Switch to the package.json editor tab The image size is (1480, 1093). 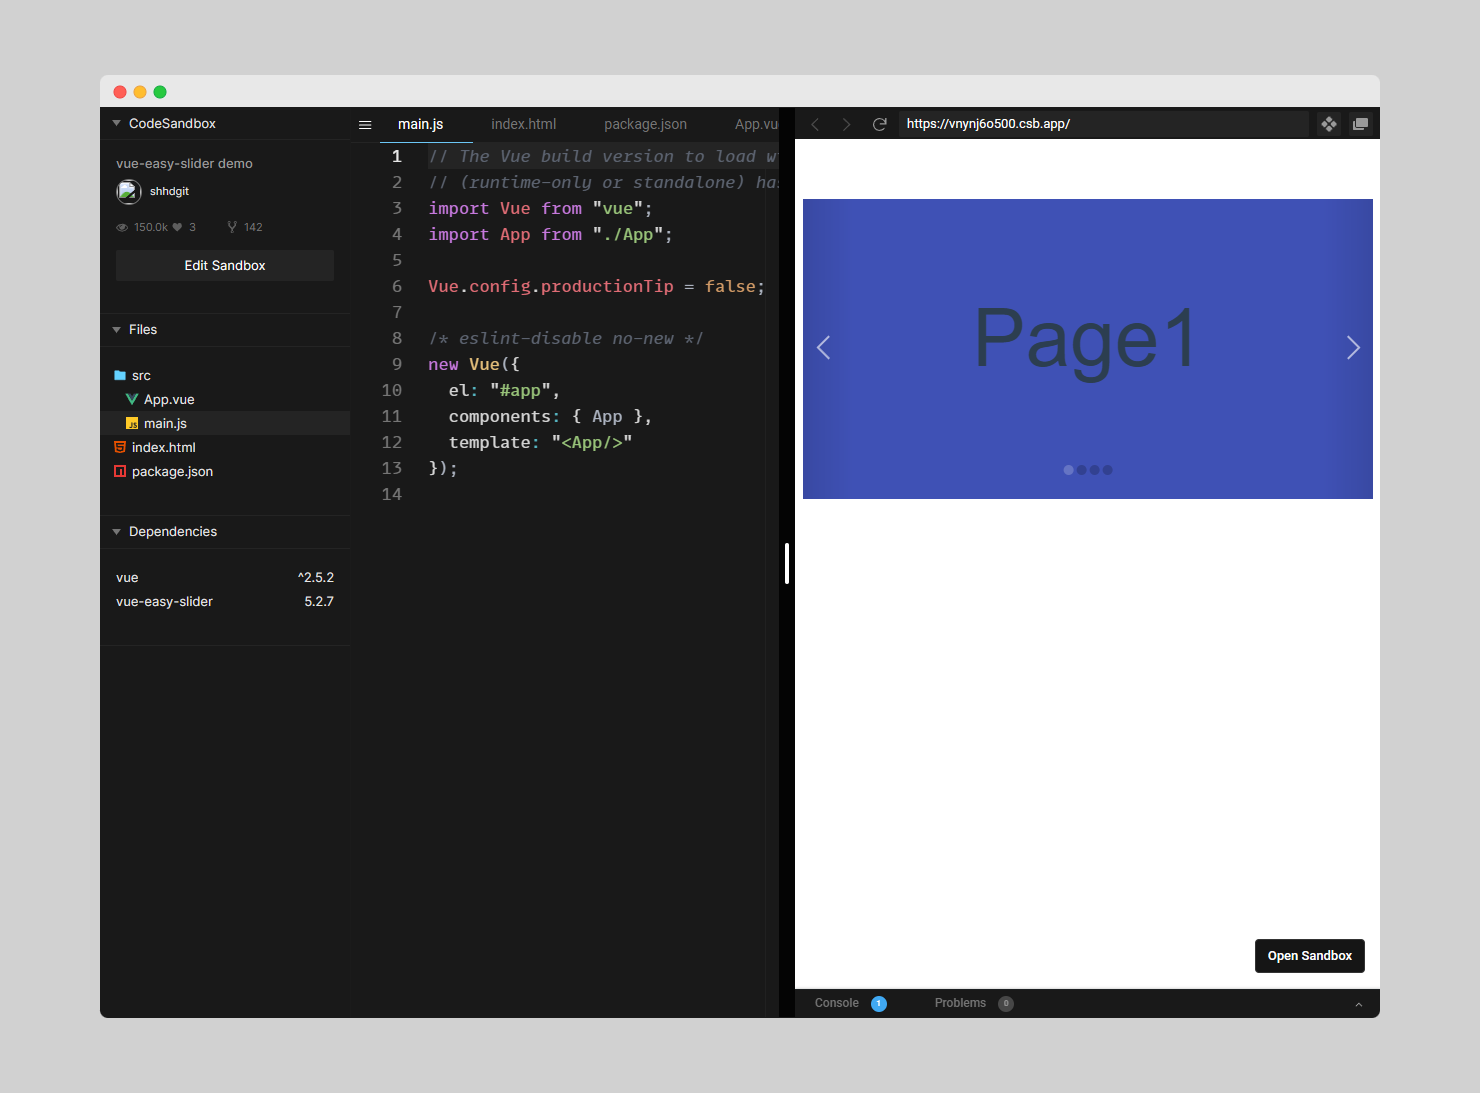coord(645,124)
